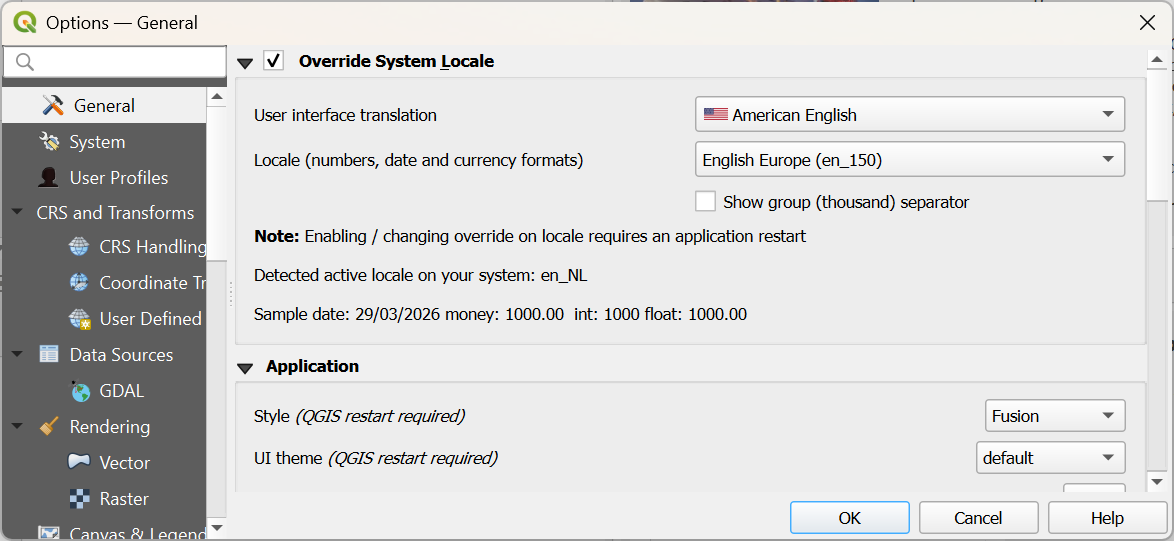Click the General wrench icon in sidebar
The height and width of the screenshot is (541, 1174).
[x=53, y=106]
